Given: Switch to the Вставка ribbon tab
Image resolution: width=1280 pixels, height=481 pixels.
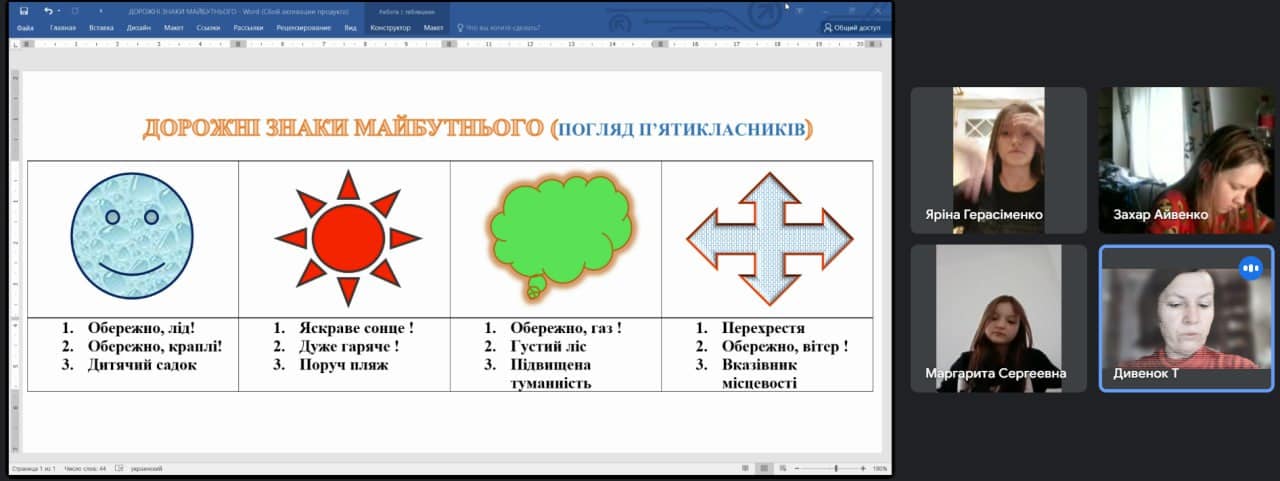Looking at the screenshot, I should (x=101, y=28).
